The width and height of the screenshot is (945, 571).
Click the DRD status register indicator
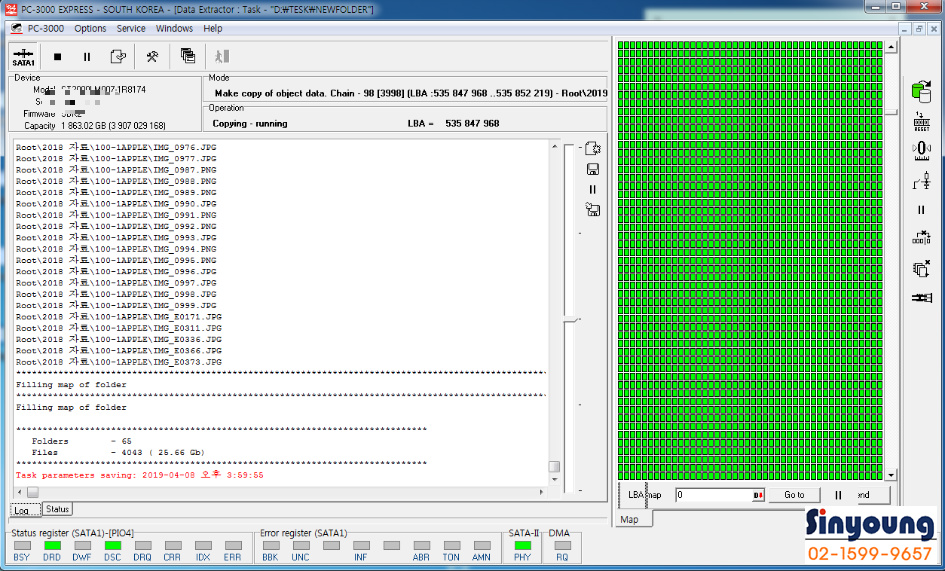pyautogui.click(x=52, y=546)
